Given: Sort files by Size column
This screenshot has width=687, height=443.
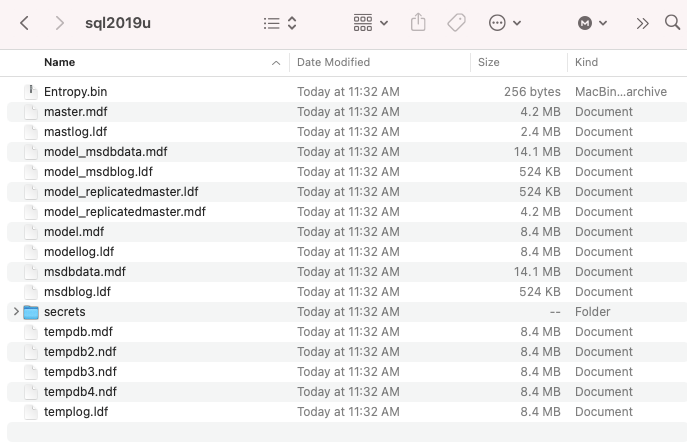Looking at the screenshot, I should pos(489,62).
